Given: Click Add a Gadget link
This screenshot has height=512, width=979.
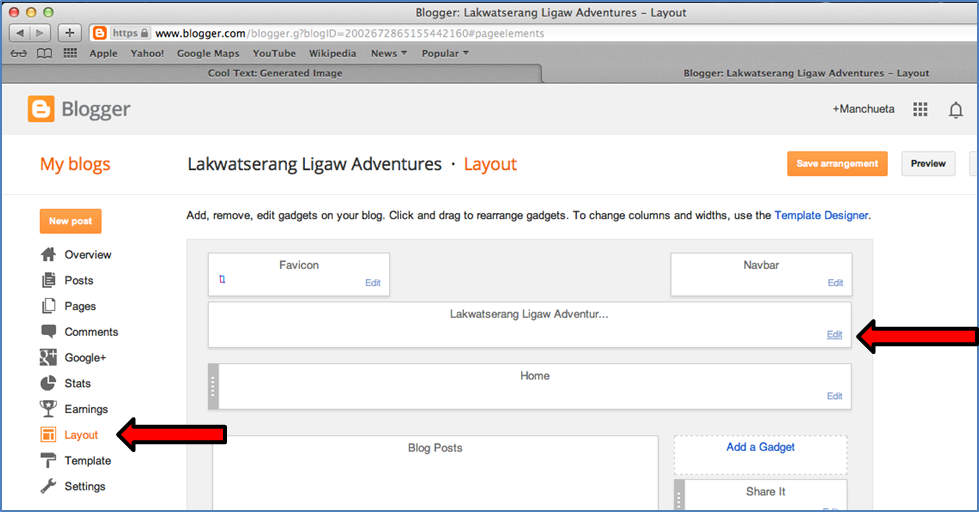Looking at the screenshot, I should click(760, 447).
